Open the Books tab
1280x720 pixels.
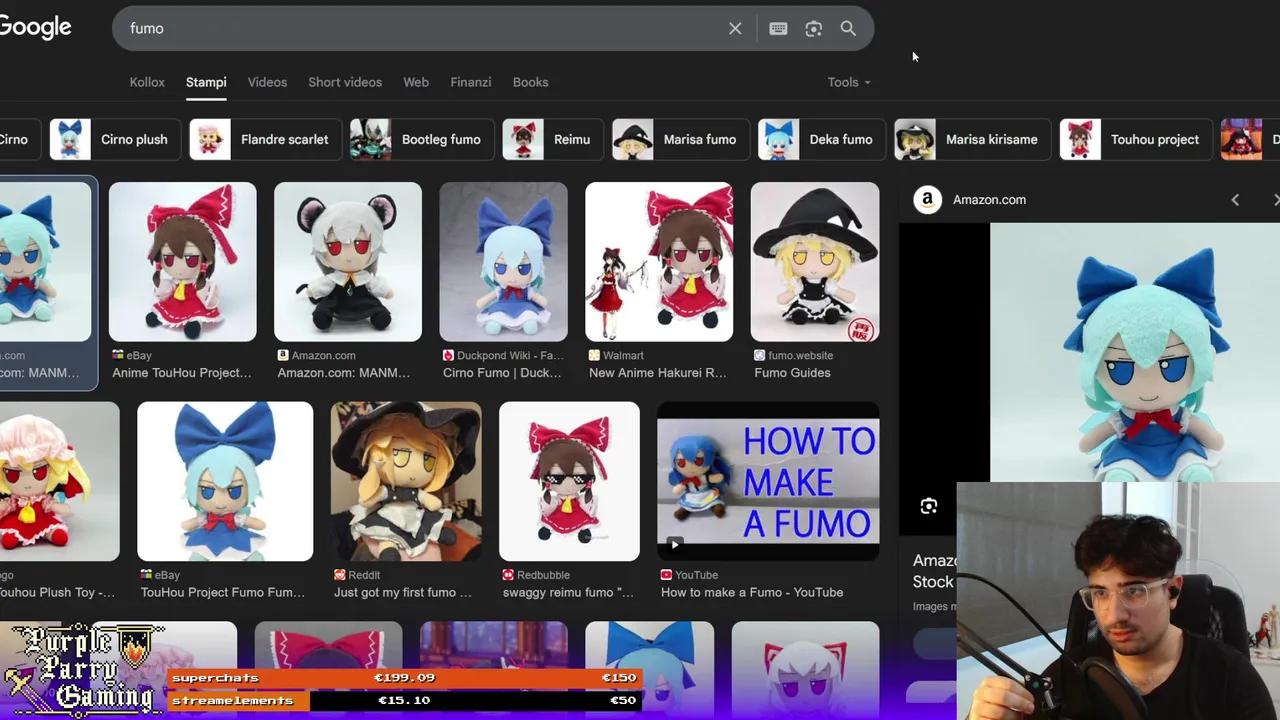(x=530, y=82)
